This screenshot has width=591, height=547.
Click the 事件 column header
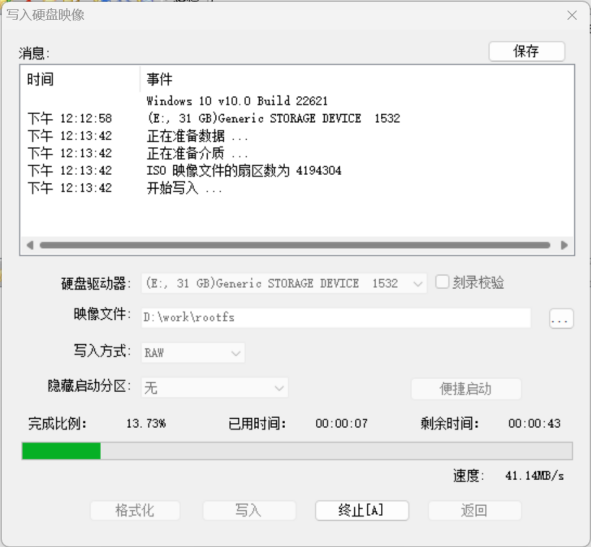357,80
